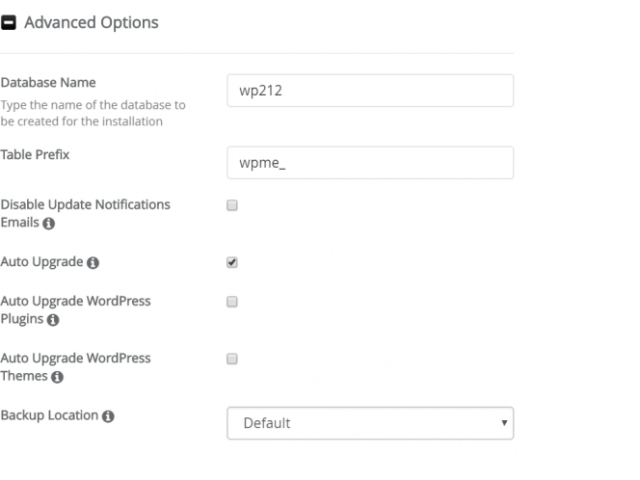The width and height of the screenshot is (640, 480).
Task: Click the Advanced Options heading
Action: [x=91, y=22]
